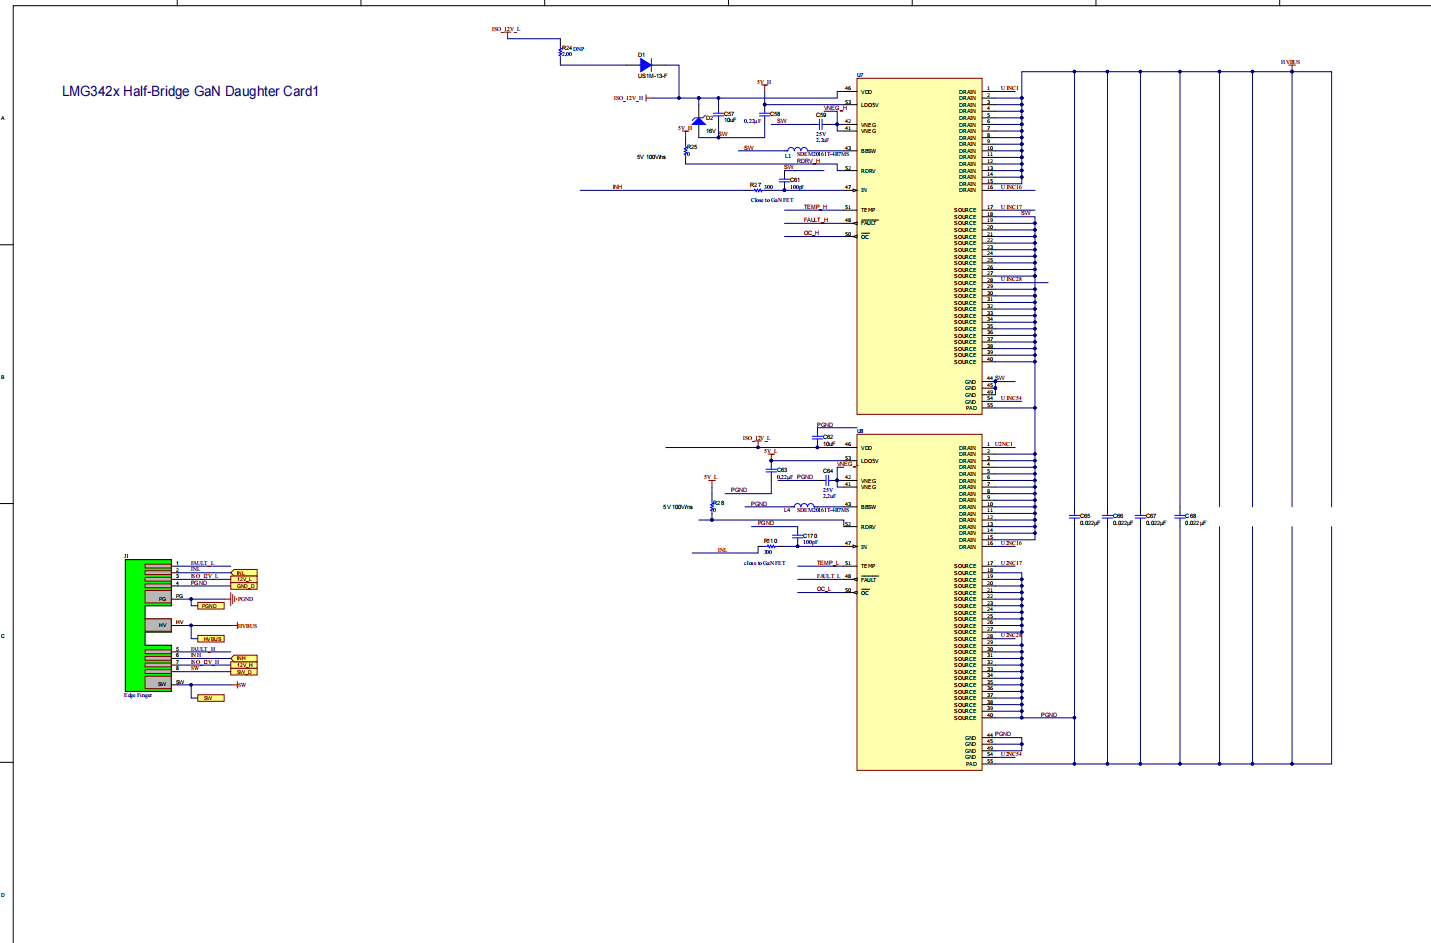Image resolution: width=1431 pixels, height=943 pixels.
Task: Click PGND net label at U8 pin 40
Action: [1048, 715]
